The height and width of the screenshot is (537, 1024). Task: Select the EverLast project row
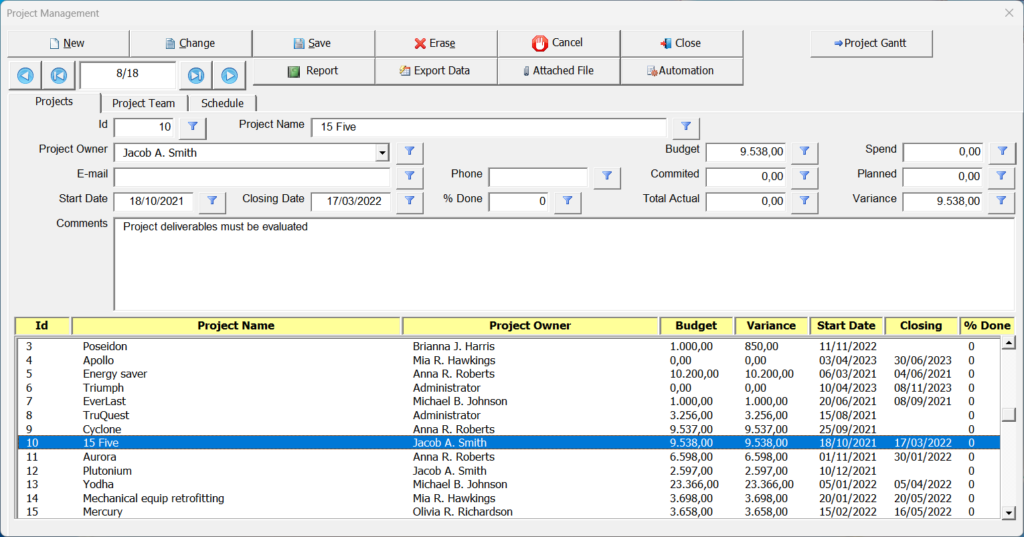pyautogui.click(x=509, y=401)
